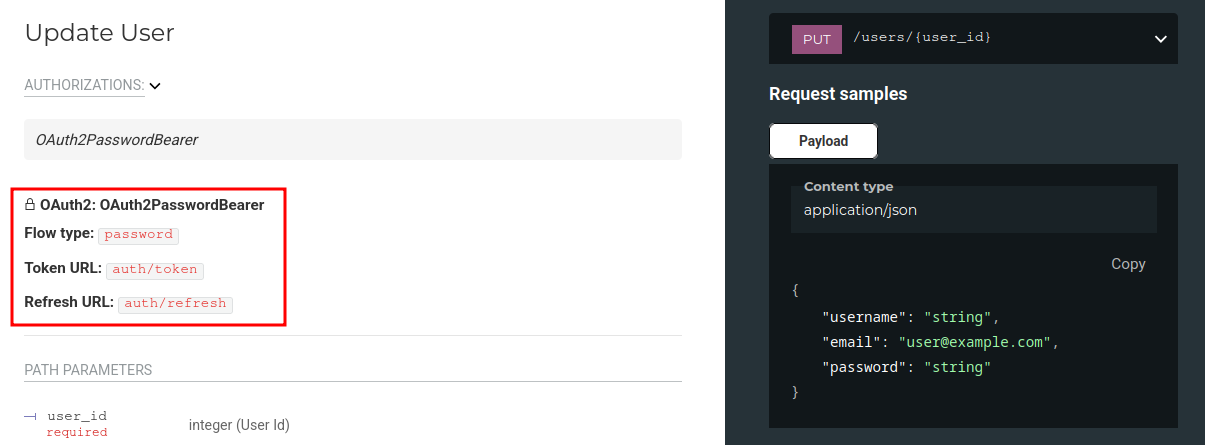
Task: Expand the endpoint chevron in PUT bar
Action: pos(1160,39)
